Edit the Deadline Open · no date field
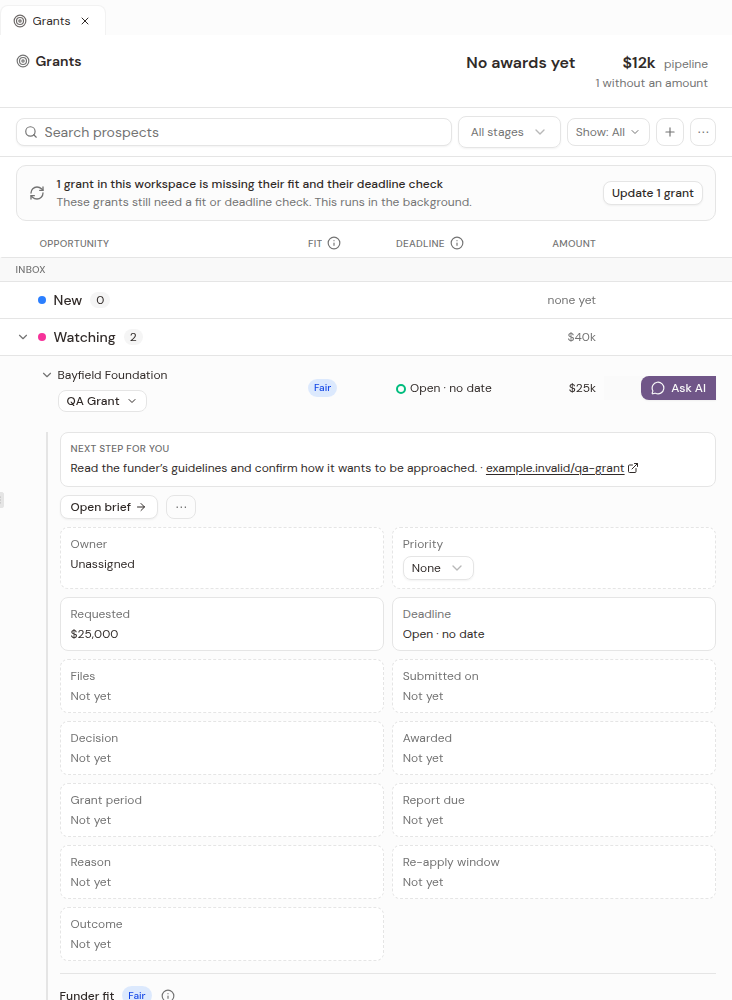This screenshot has height=1000, width=732. (x=553, y=624)
